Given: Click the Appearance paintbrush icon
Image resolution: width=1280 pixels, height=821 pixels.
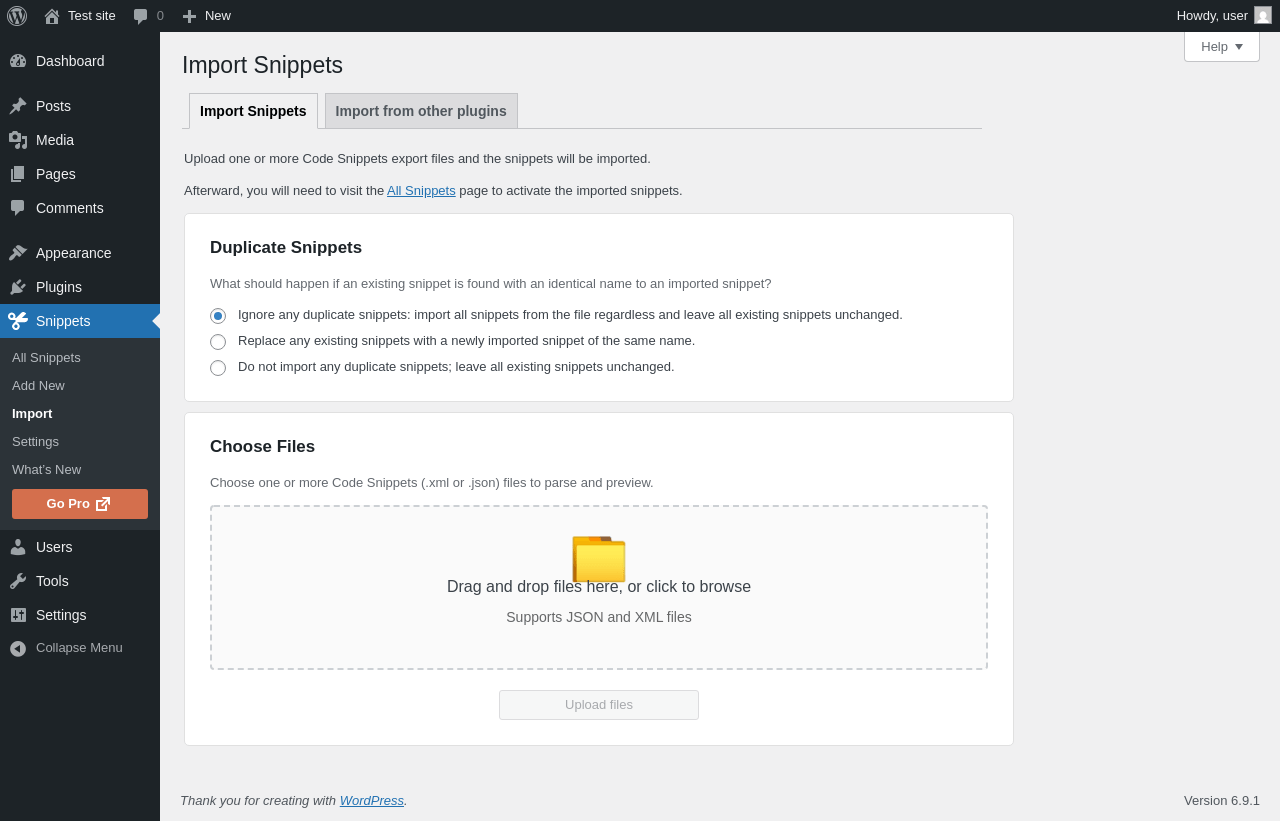Looking at the screenshot, I should coord(18,253).
